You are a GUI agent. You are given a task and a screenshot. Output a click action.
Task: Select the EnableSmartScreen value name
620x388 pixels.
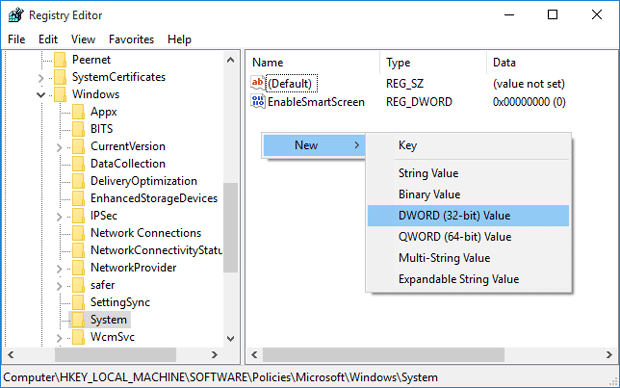[316, 102]
